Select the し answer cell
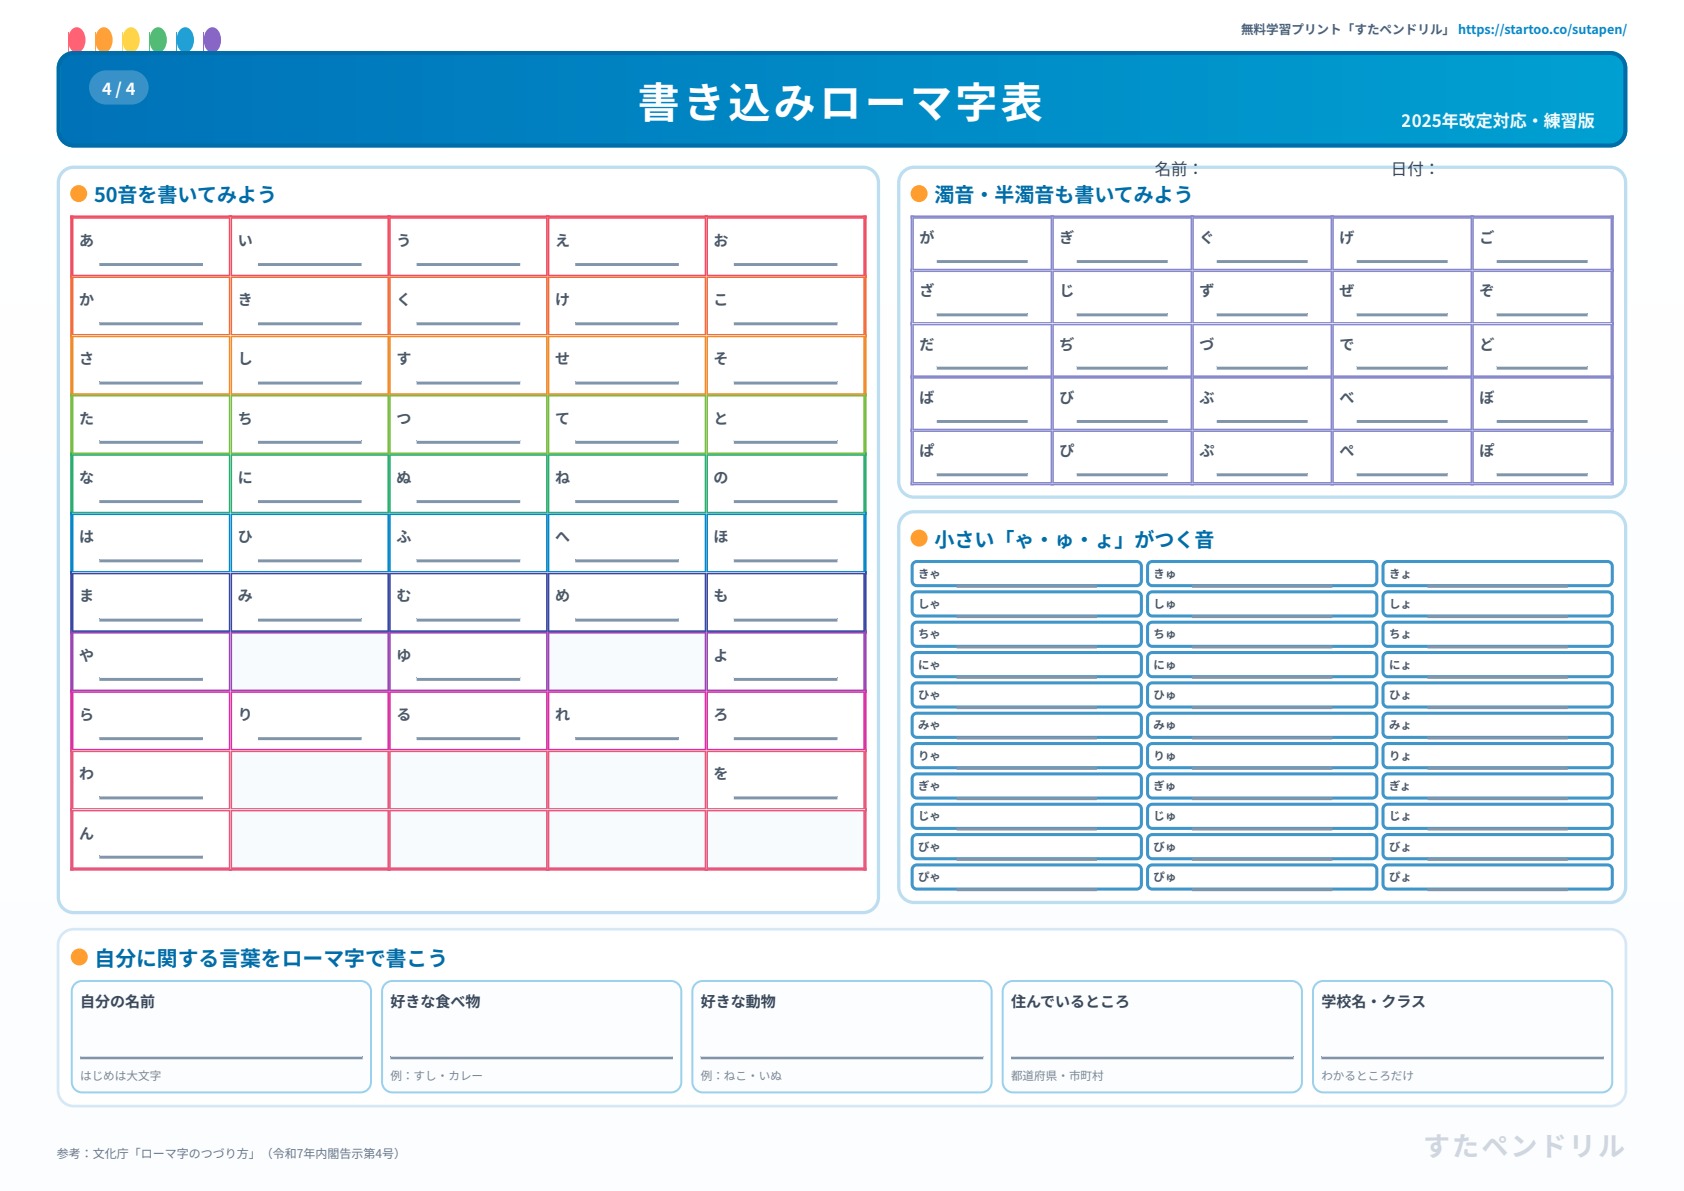Screen dimensions: 1684x1191 tap(310, 364)
